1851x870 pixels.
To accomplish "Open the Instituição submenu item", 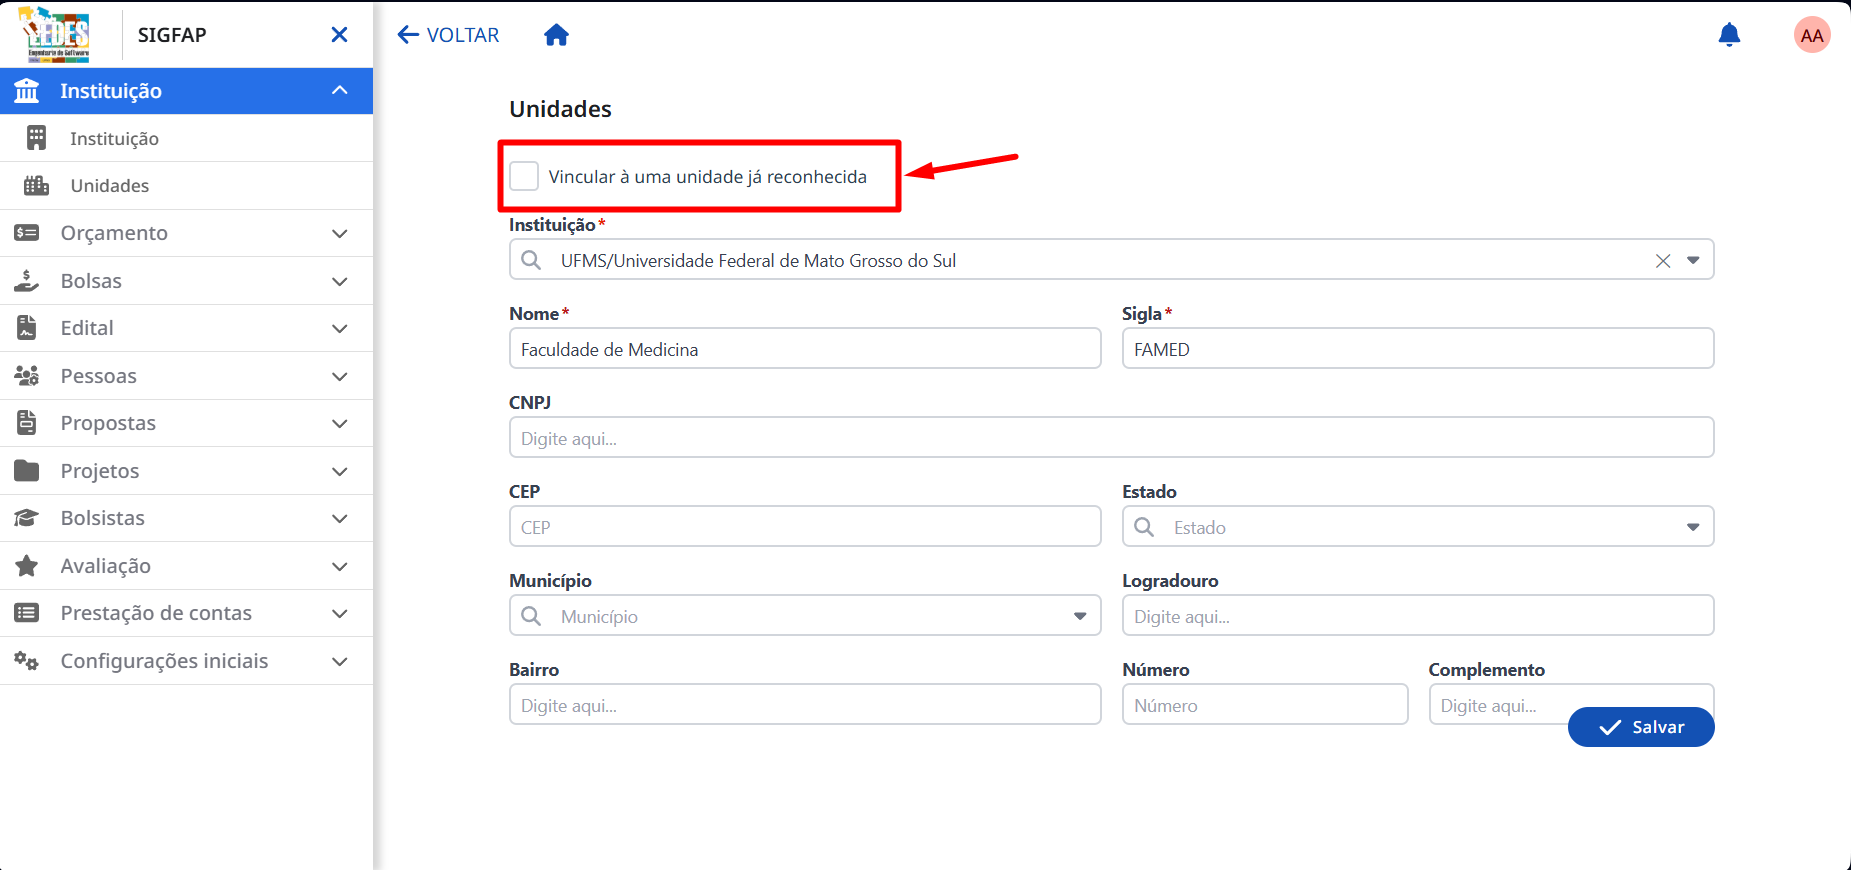I will (x=186, y=139).
